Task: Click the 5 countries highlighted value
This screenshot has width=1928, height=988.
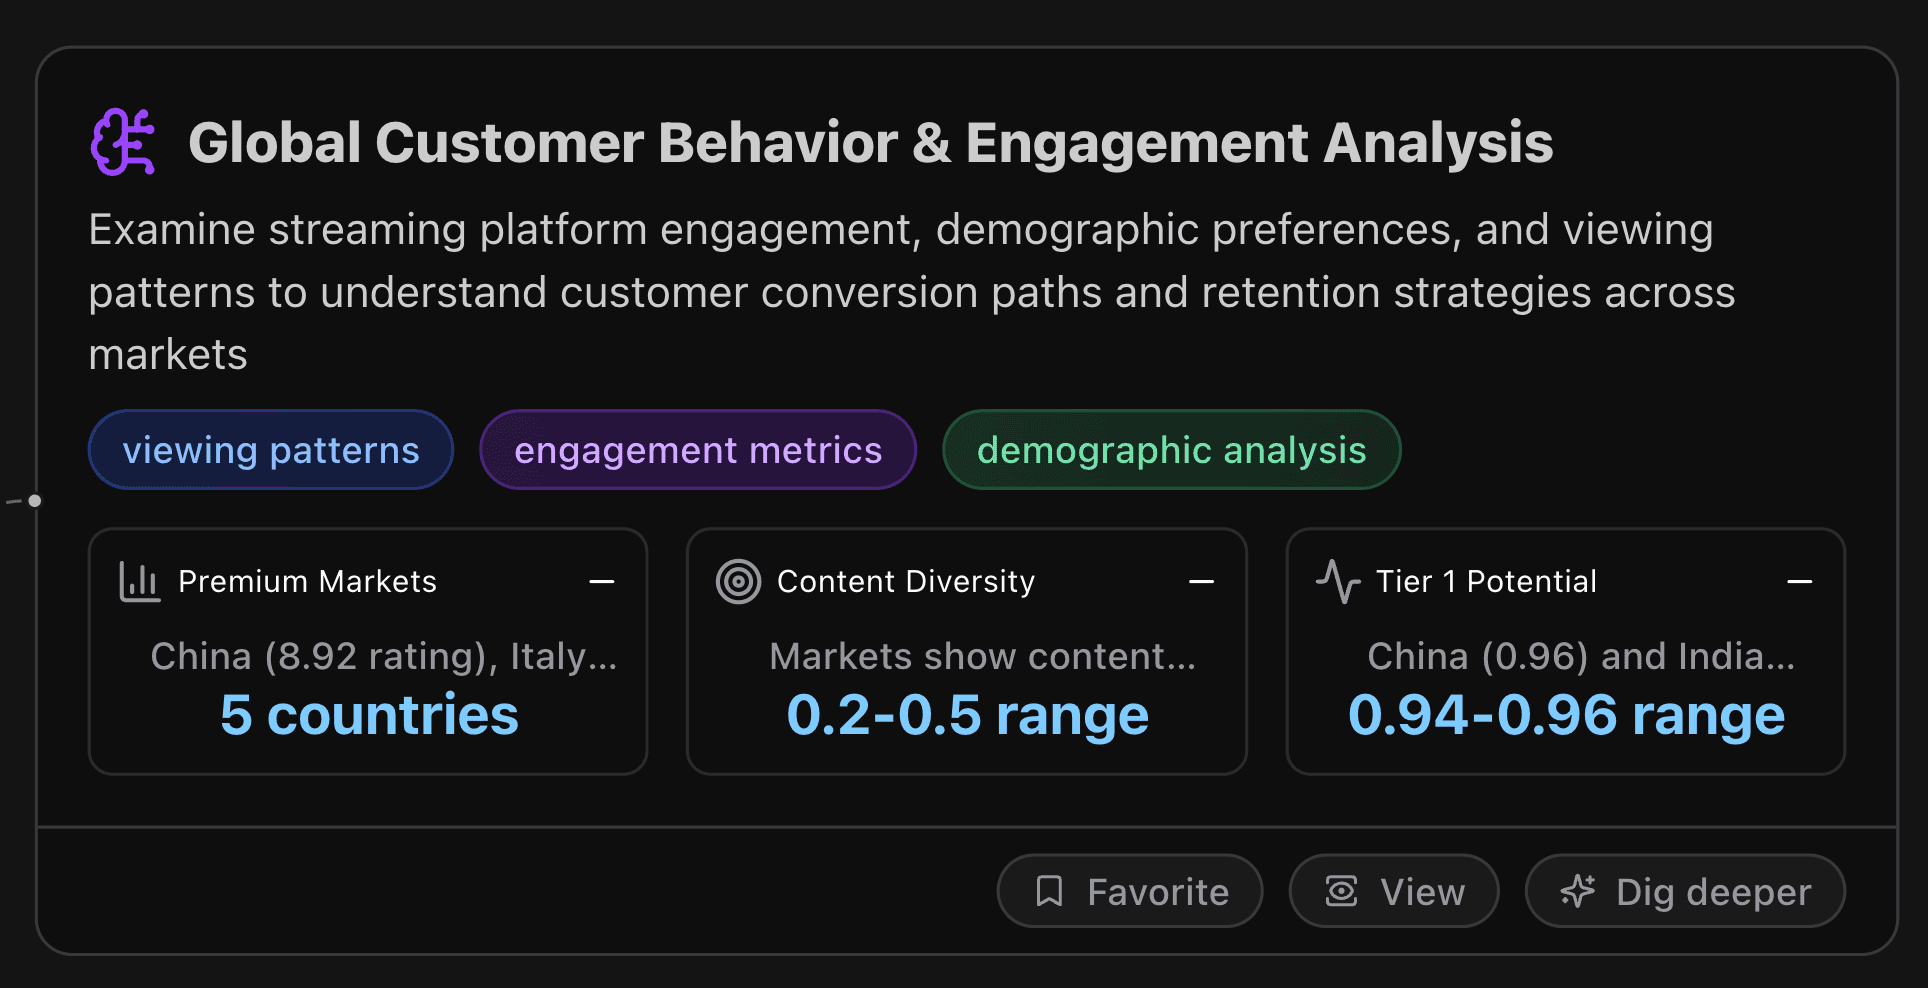Action: (x=368, y=713)
